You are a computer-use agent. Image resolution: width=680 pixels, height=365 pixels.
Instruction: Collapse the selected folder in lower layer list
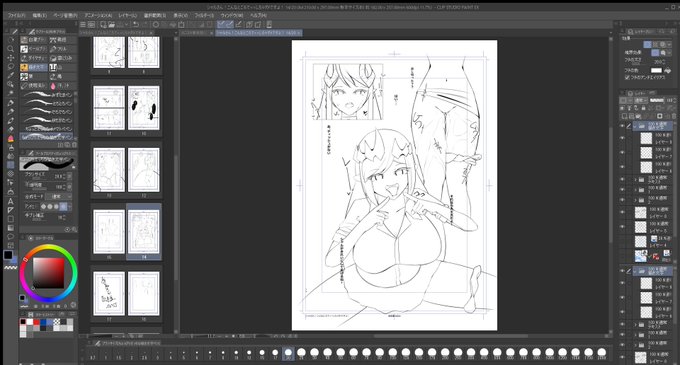point(635,271)
